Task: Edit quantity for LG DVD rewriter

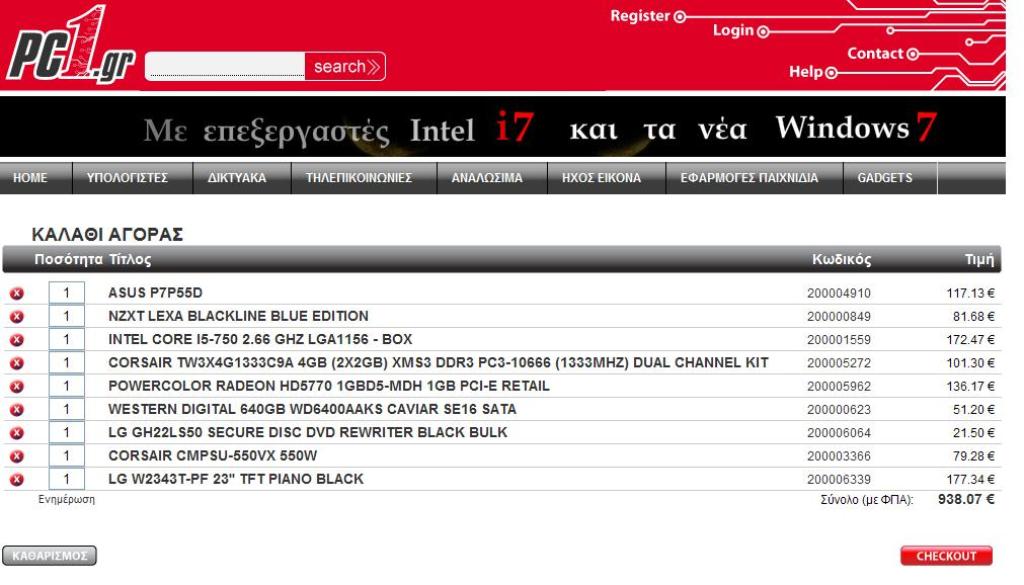Action: tap(67, 432)
